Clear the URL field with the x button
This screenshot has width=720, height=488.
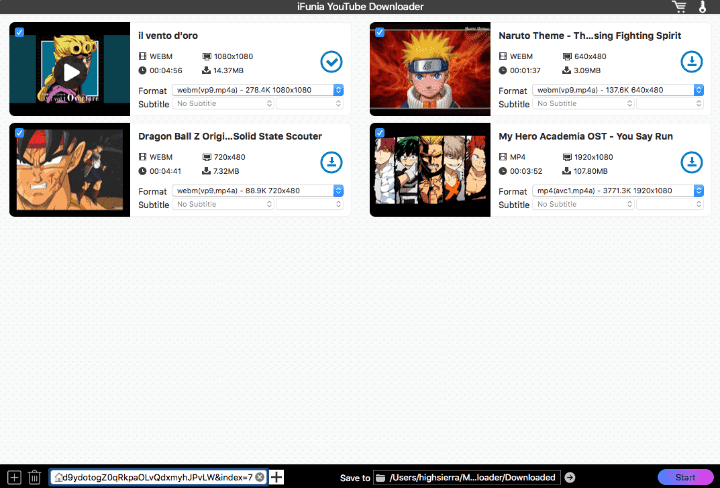(x=260, y=478)
